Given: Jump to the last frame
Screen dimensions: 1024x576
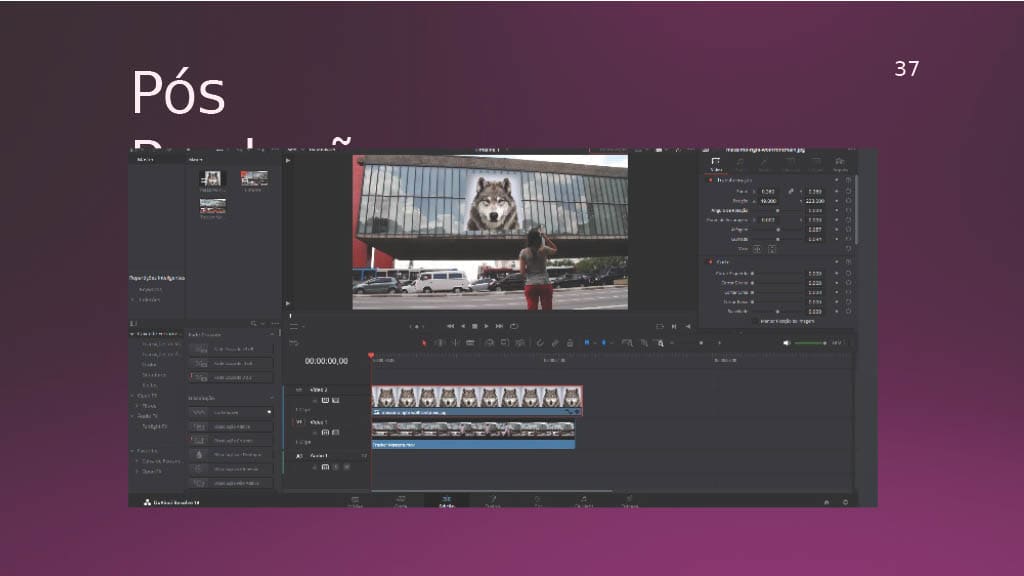Looking at the screenshot, I should coord(500,326).
